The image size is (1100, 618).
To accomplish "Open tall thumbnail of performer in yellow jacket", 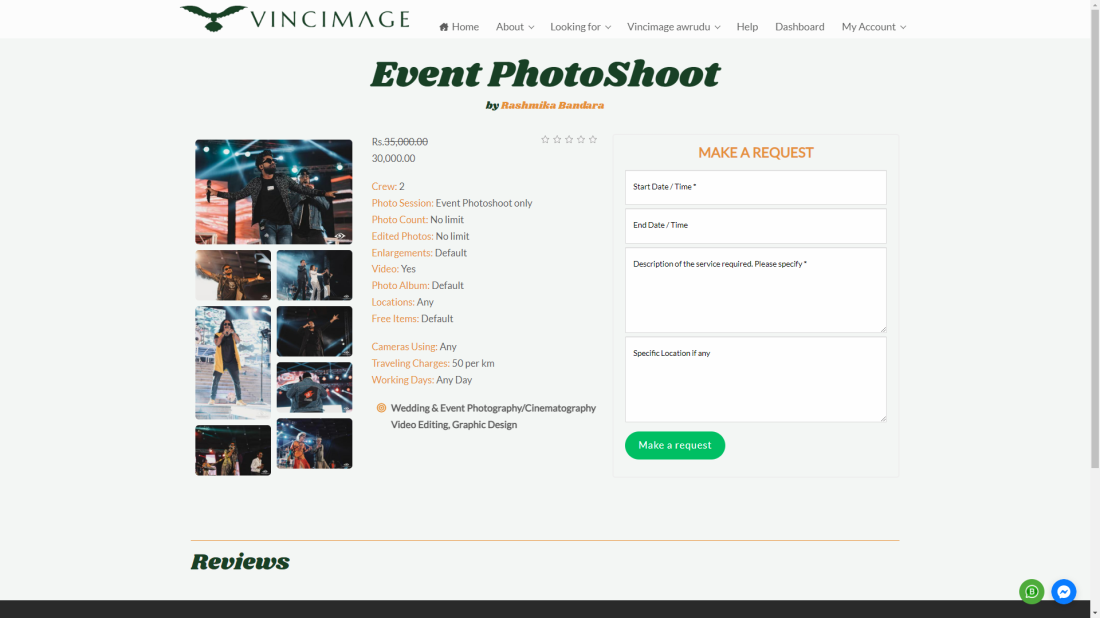I will click(x=233, y=363).
